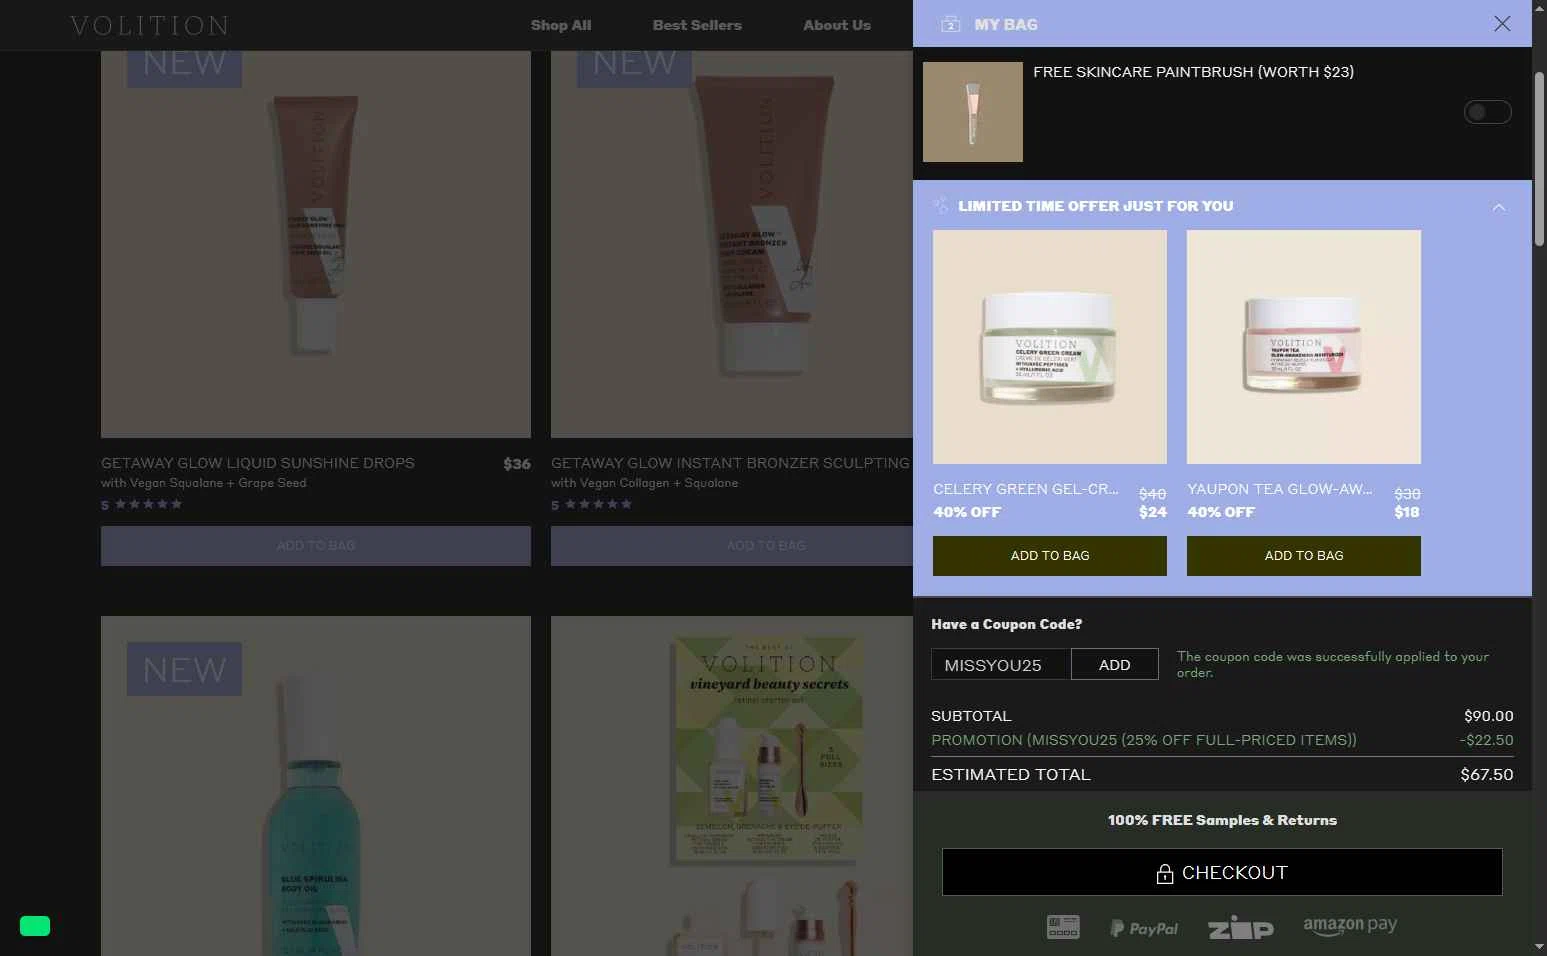Select the PayPal payment icon

(1144, 928)
